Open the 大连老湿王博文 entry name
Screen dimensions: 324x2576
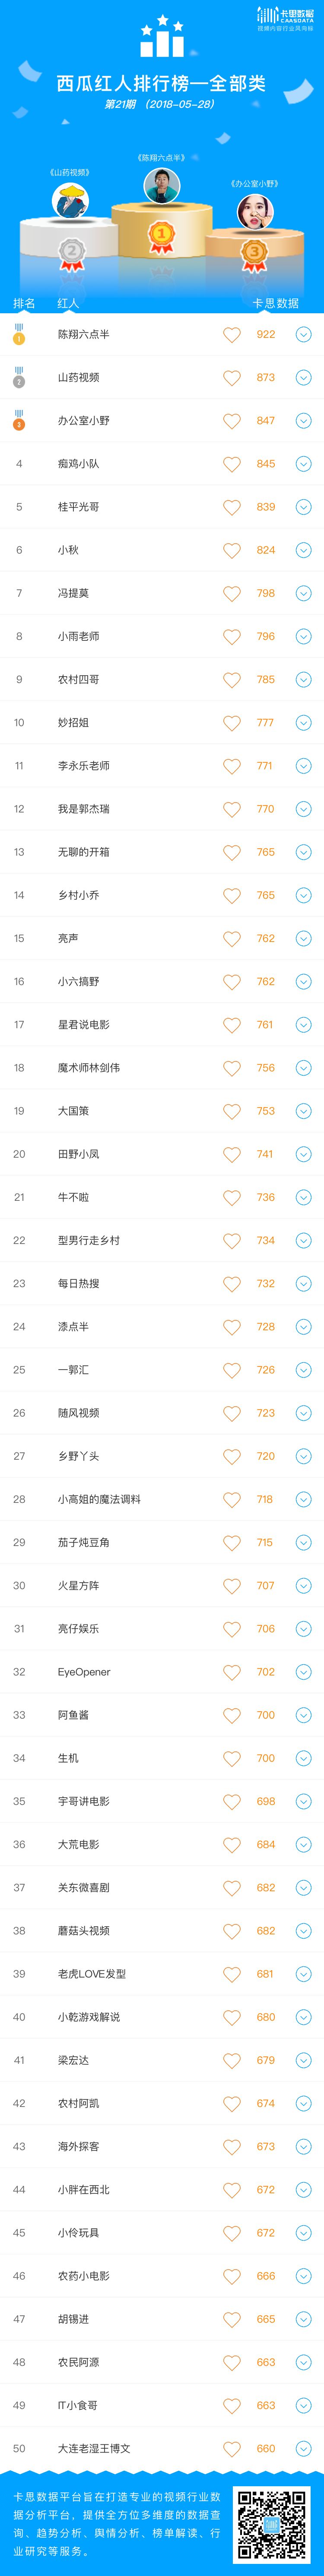(94, 2448)
